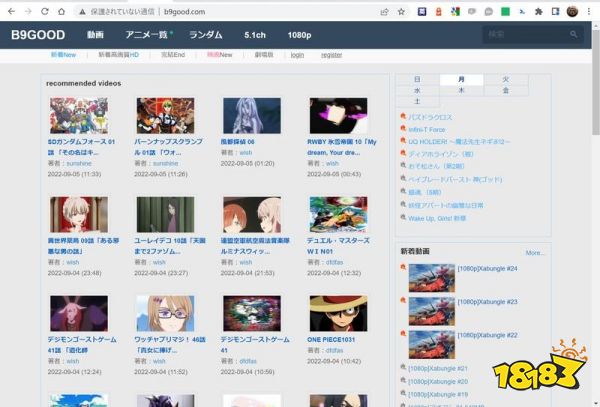The image size is (600, 407).
Task: Open the 5.1ch menu item
Action: 255,35
